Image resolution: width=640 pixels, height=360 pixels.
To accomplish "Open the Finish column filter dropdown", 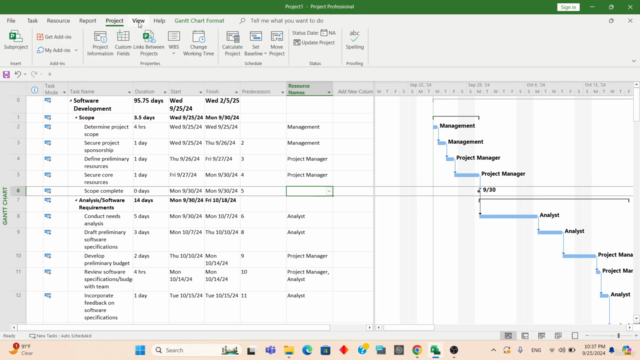I will click(236, 92).
